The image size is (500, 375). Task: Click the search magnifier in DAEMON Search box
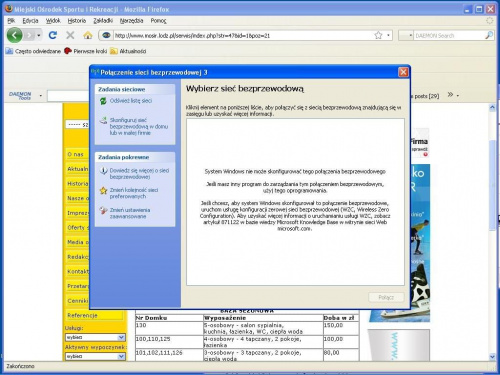489,35
